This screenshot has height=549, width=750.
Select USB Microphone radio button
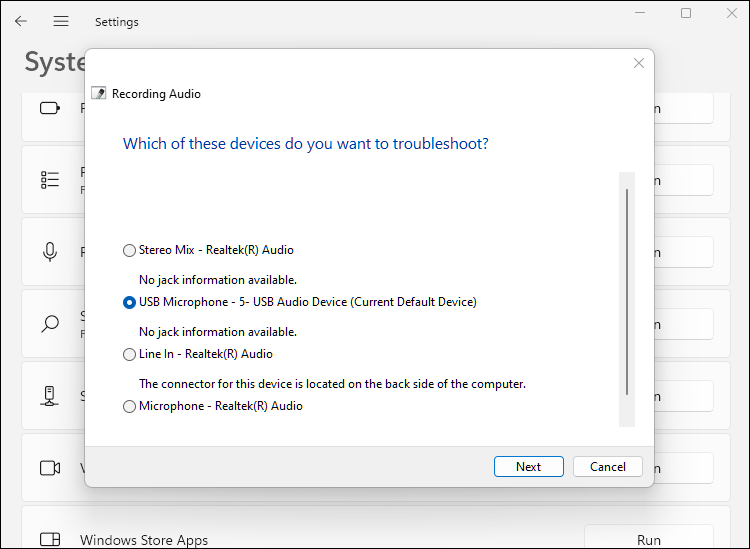coord(129,302)
